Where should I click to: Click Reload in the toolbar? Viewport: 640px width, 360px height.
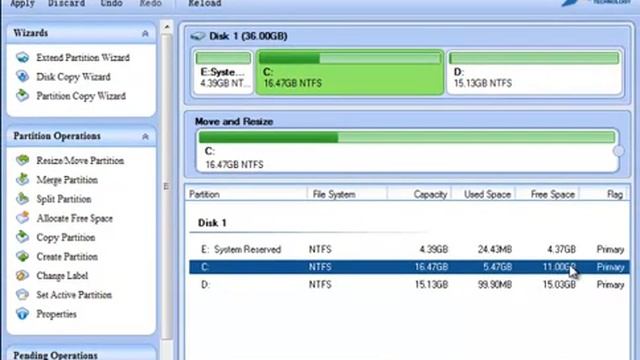click(205, 3)
